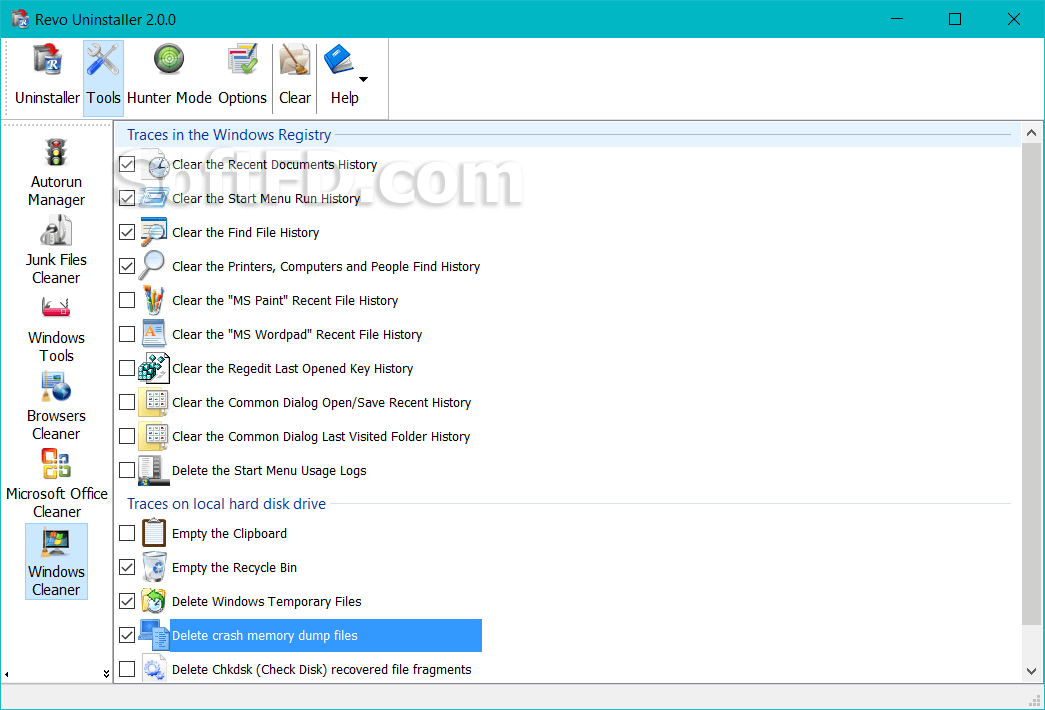Screen dimensions: 1045x710
Task: Expand sidebar overflow double chevron
Action: click(106, 674)
